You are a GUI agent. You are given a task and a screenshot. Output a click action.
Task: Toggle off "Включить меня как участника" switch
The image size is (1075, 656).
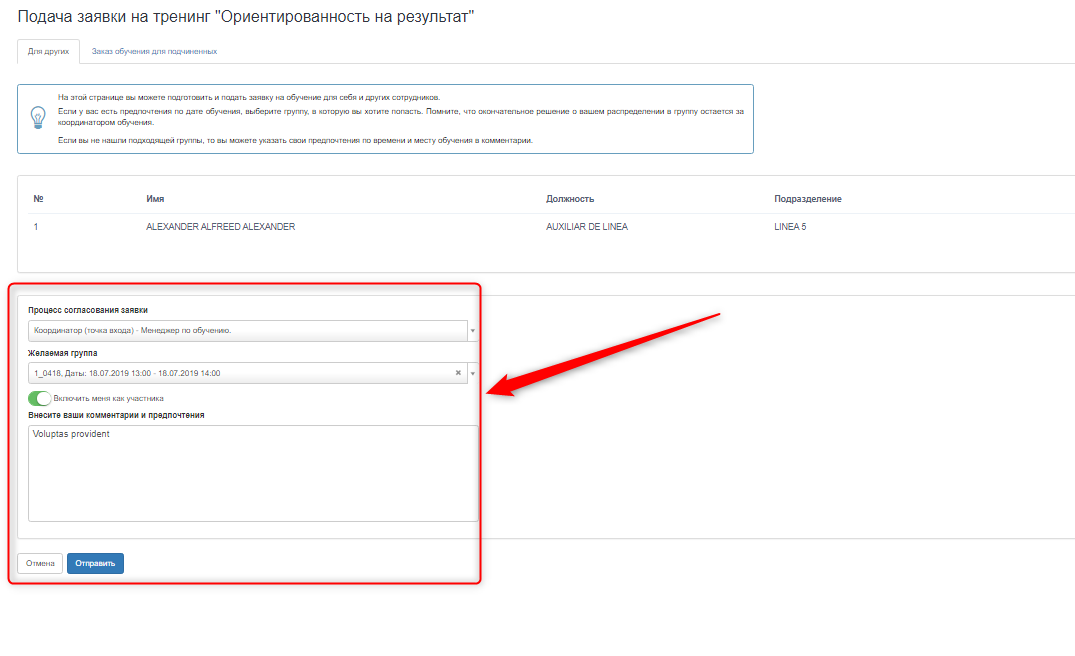click(40, 398)
